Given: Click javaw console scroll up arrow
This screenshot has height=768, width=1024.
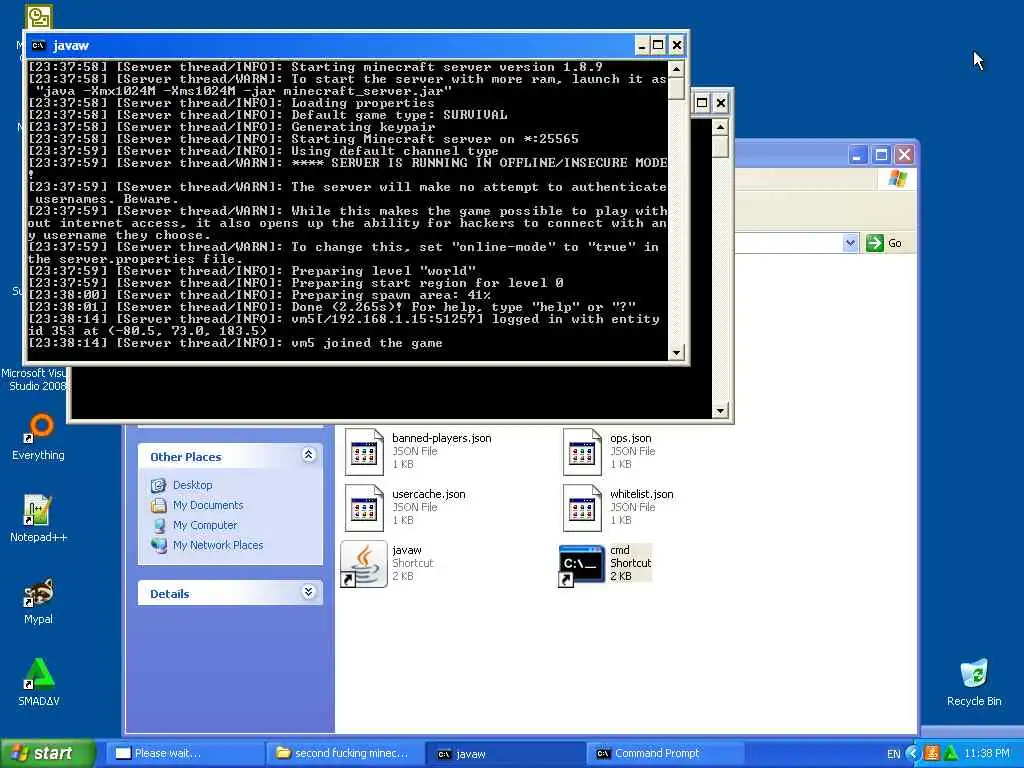Looking at the screenshot, I should click(676, 68).
